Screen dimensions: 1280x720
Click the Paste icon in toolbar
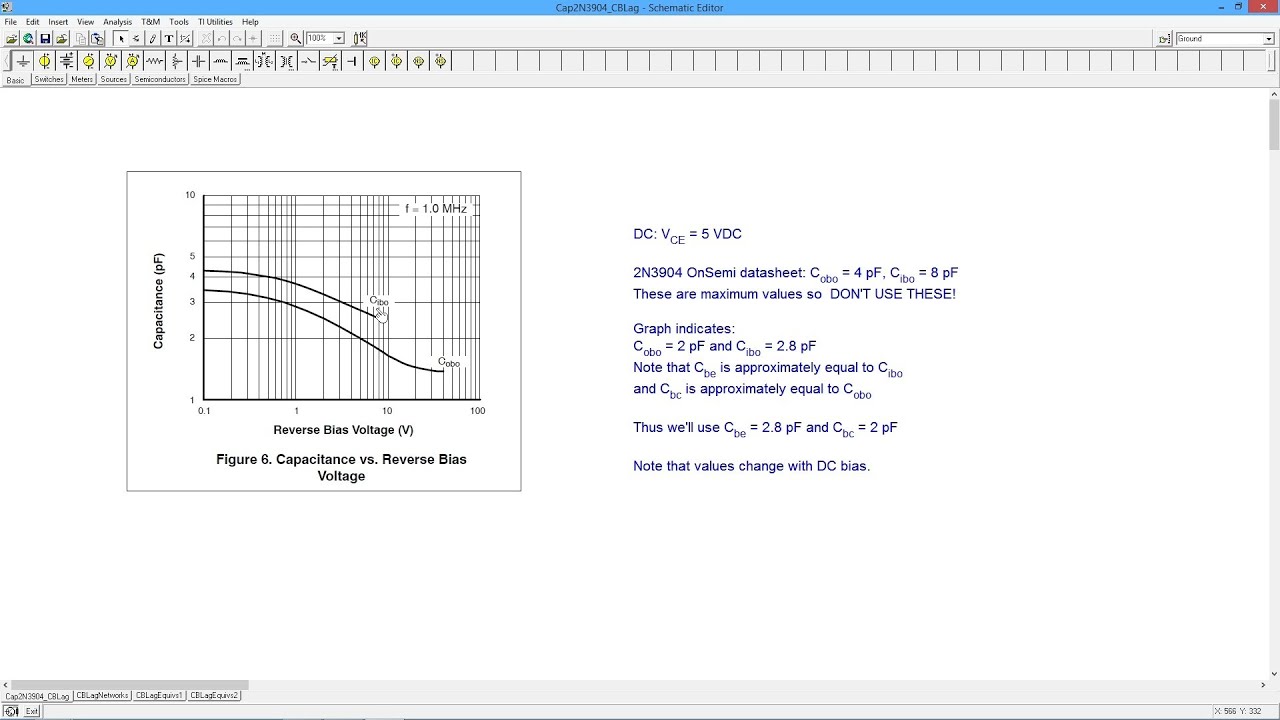97,39
